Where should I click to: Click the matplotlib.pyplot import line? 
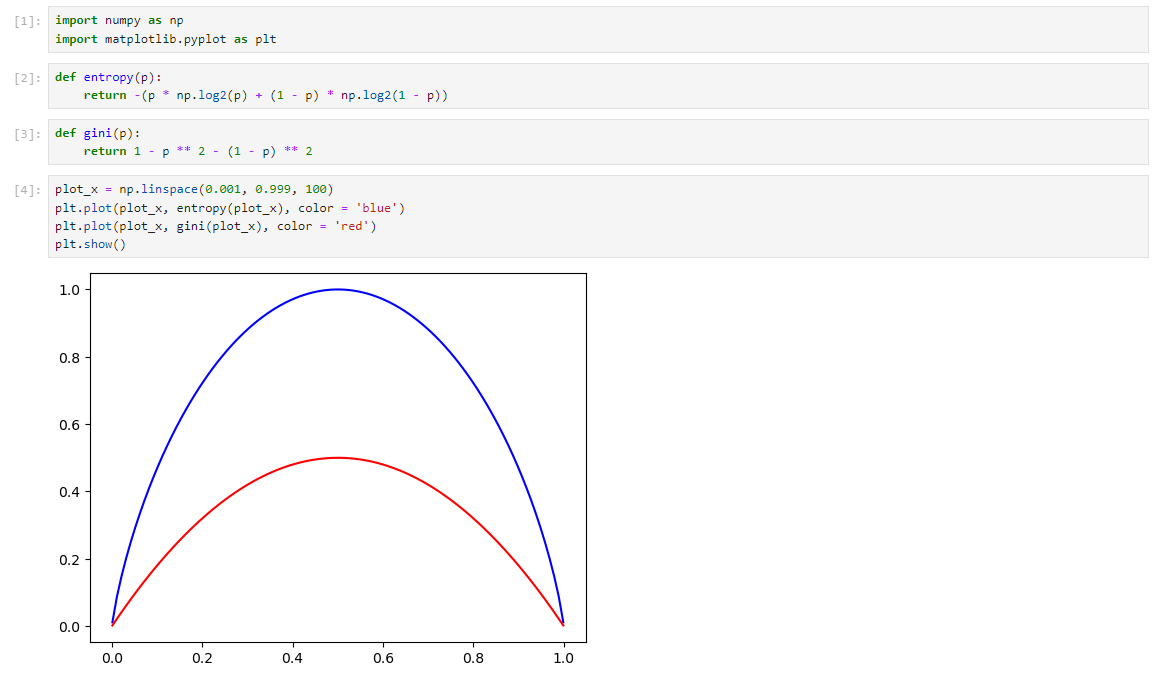(x=165, y=39)
